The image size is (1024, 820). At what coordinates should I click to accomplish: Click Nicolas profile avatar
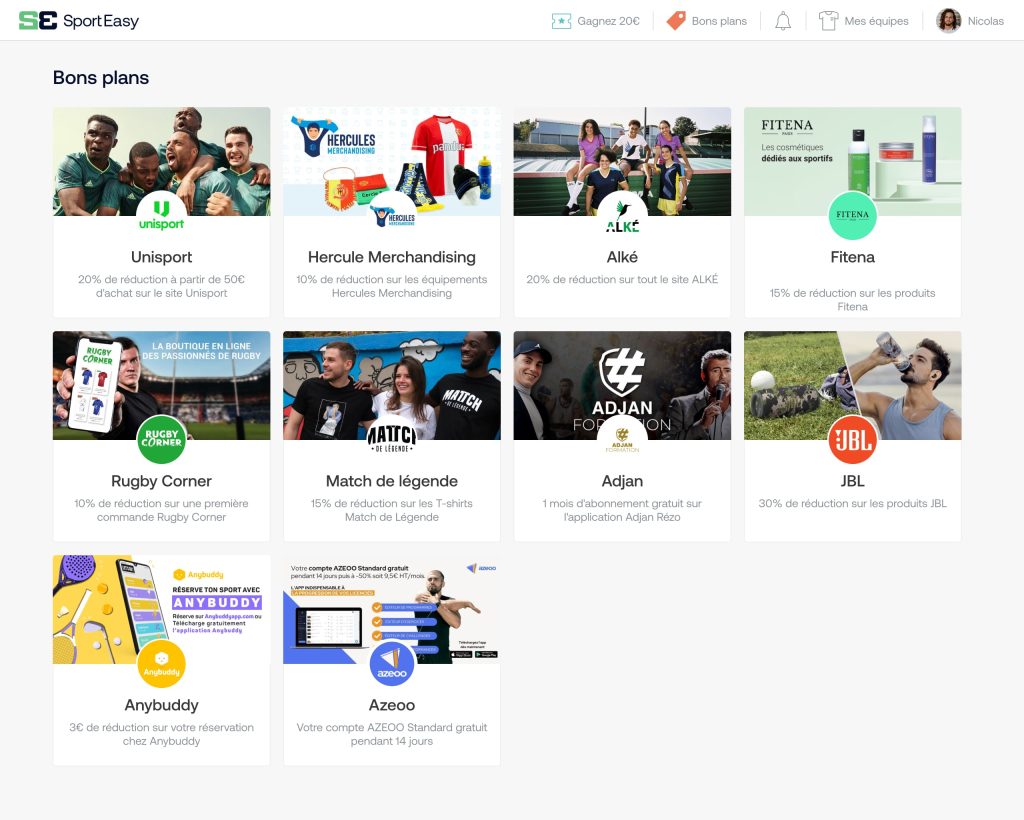pyautogui.click(x=948, y=21)
